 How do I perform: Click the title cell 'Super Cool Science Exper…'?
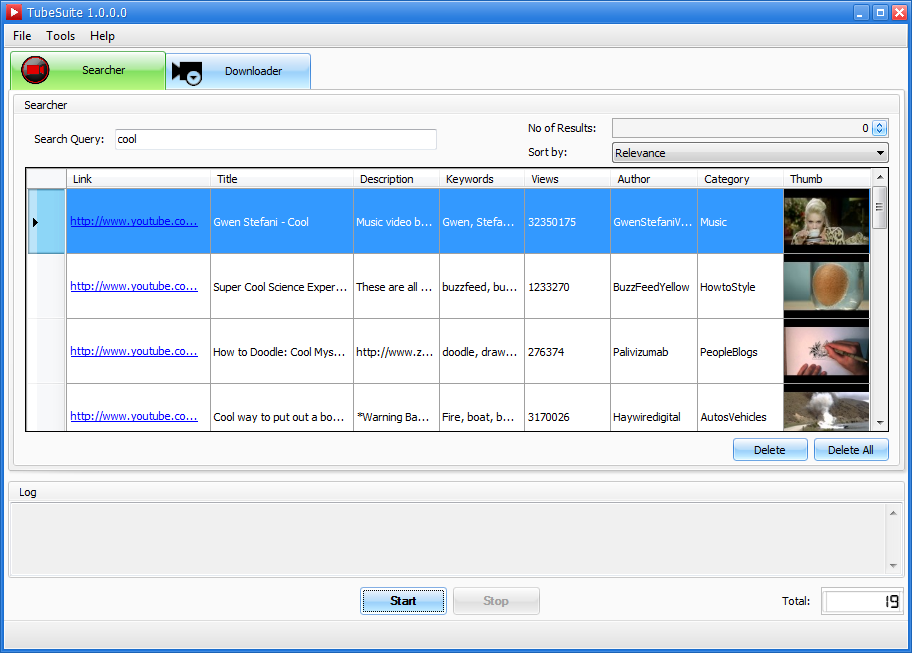click(280, 287)
